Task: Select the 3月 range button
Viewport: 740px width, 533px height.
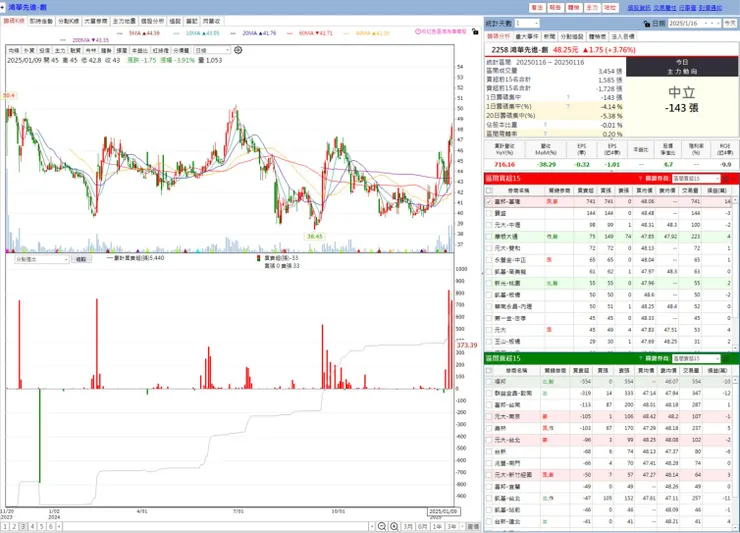Action: [x=408, y=526]
